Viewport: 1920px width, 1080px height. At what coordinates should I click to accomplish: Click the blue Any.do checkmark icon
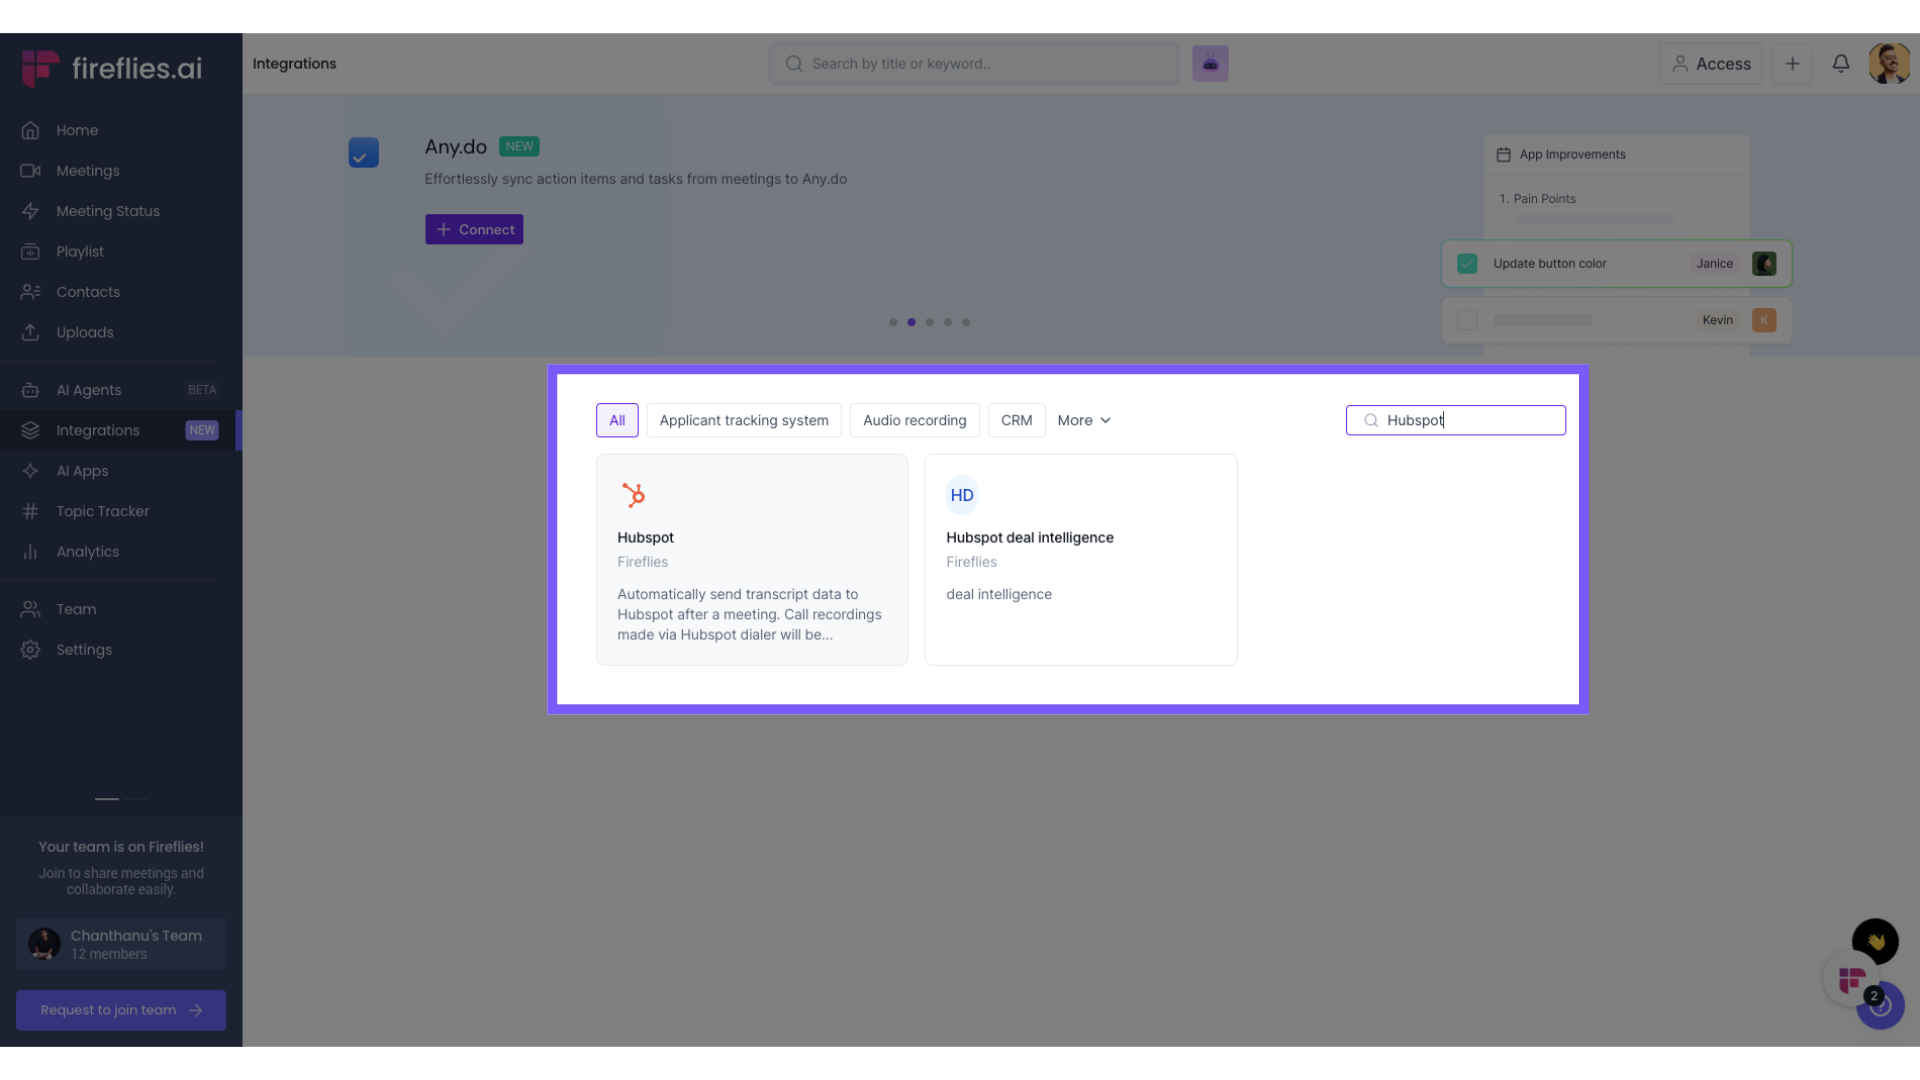point(363,153)
